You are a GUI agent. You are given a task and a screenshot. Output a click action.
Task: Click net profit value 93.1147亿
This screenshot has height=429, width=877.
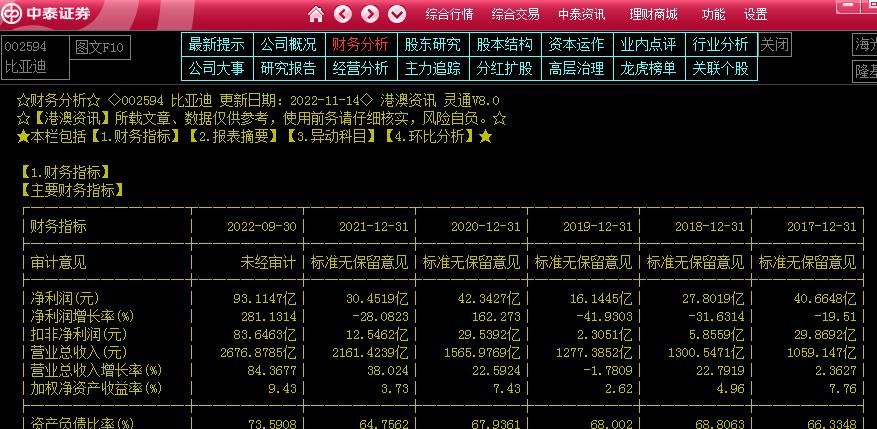(x=265, y=298)
